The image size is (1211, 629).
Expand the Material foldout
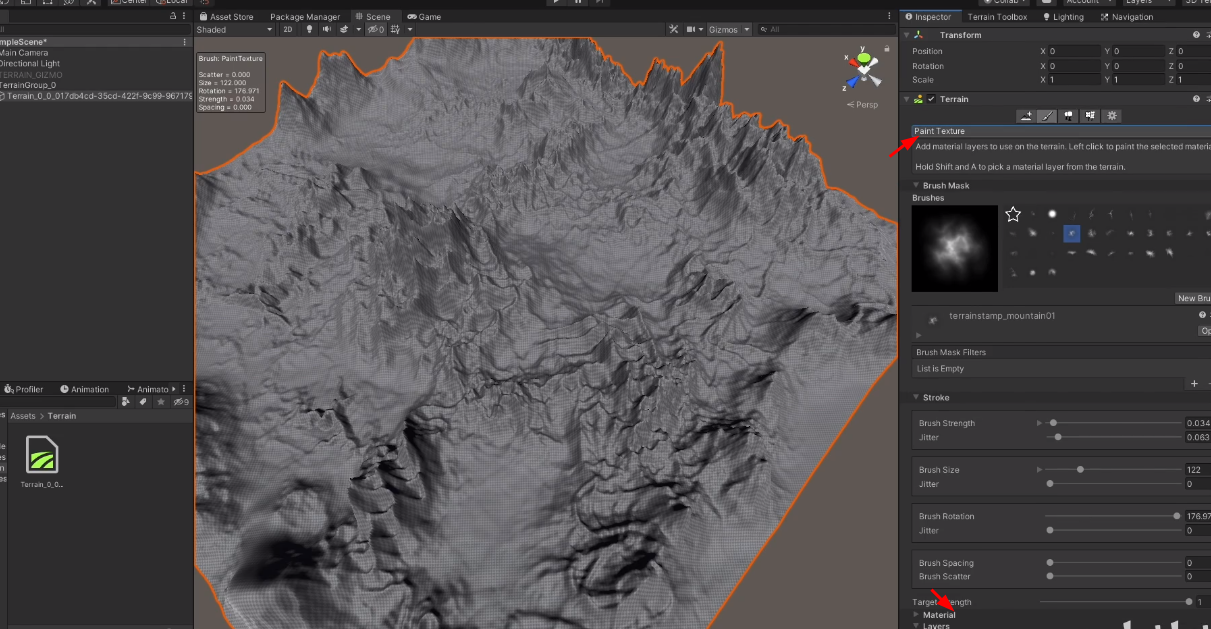tap(916, 614)
